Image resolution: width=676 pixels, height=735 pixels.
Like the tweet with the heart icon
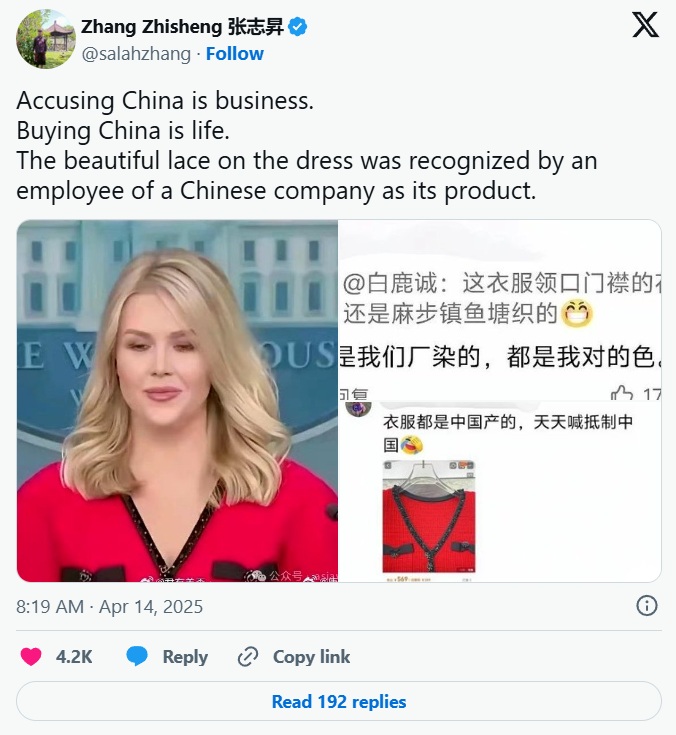point(31,657)
